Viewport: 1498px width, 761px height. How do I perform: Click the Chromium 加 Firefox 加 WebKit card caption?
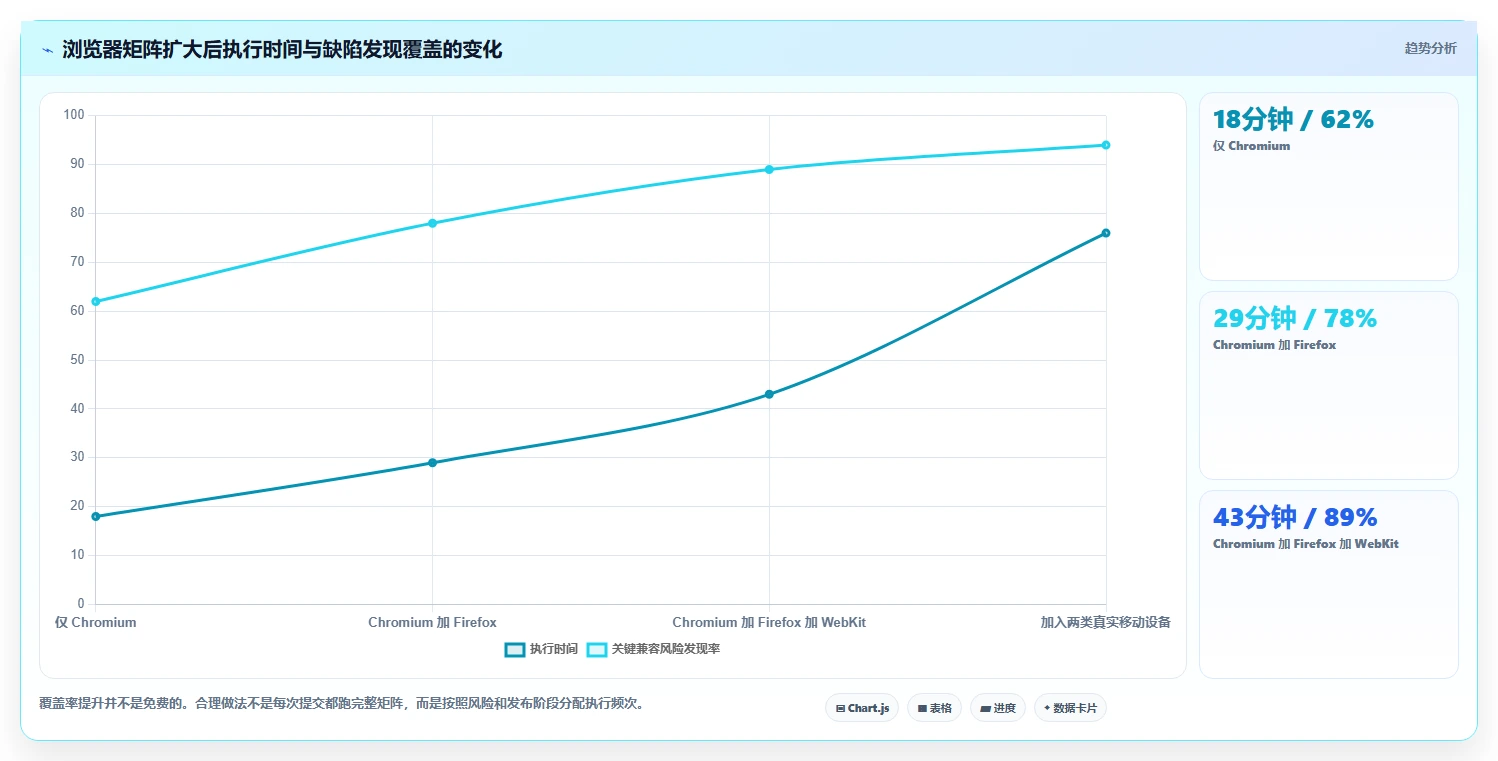tap(1305, 544)
